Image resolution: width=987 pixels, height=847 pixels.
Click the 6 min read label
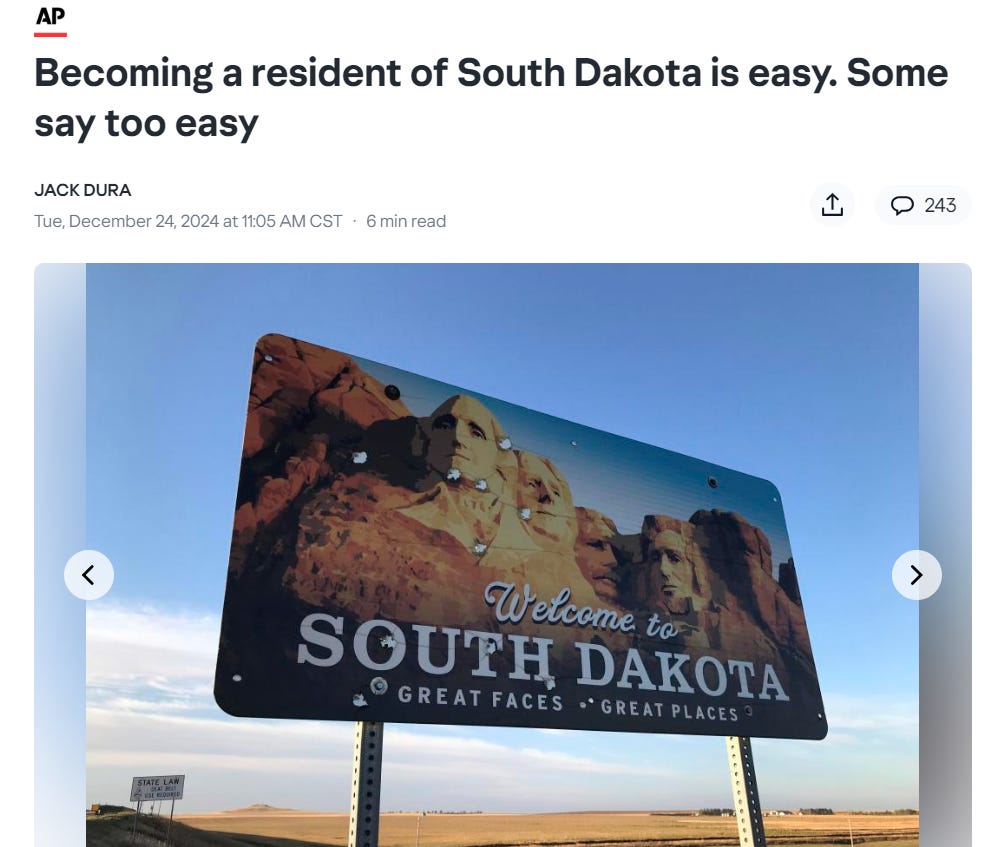pos(406,222)
